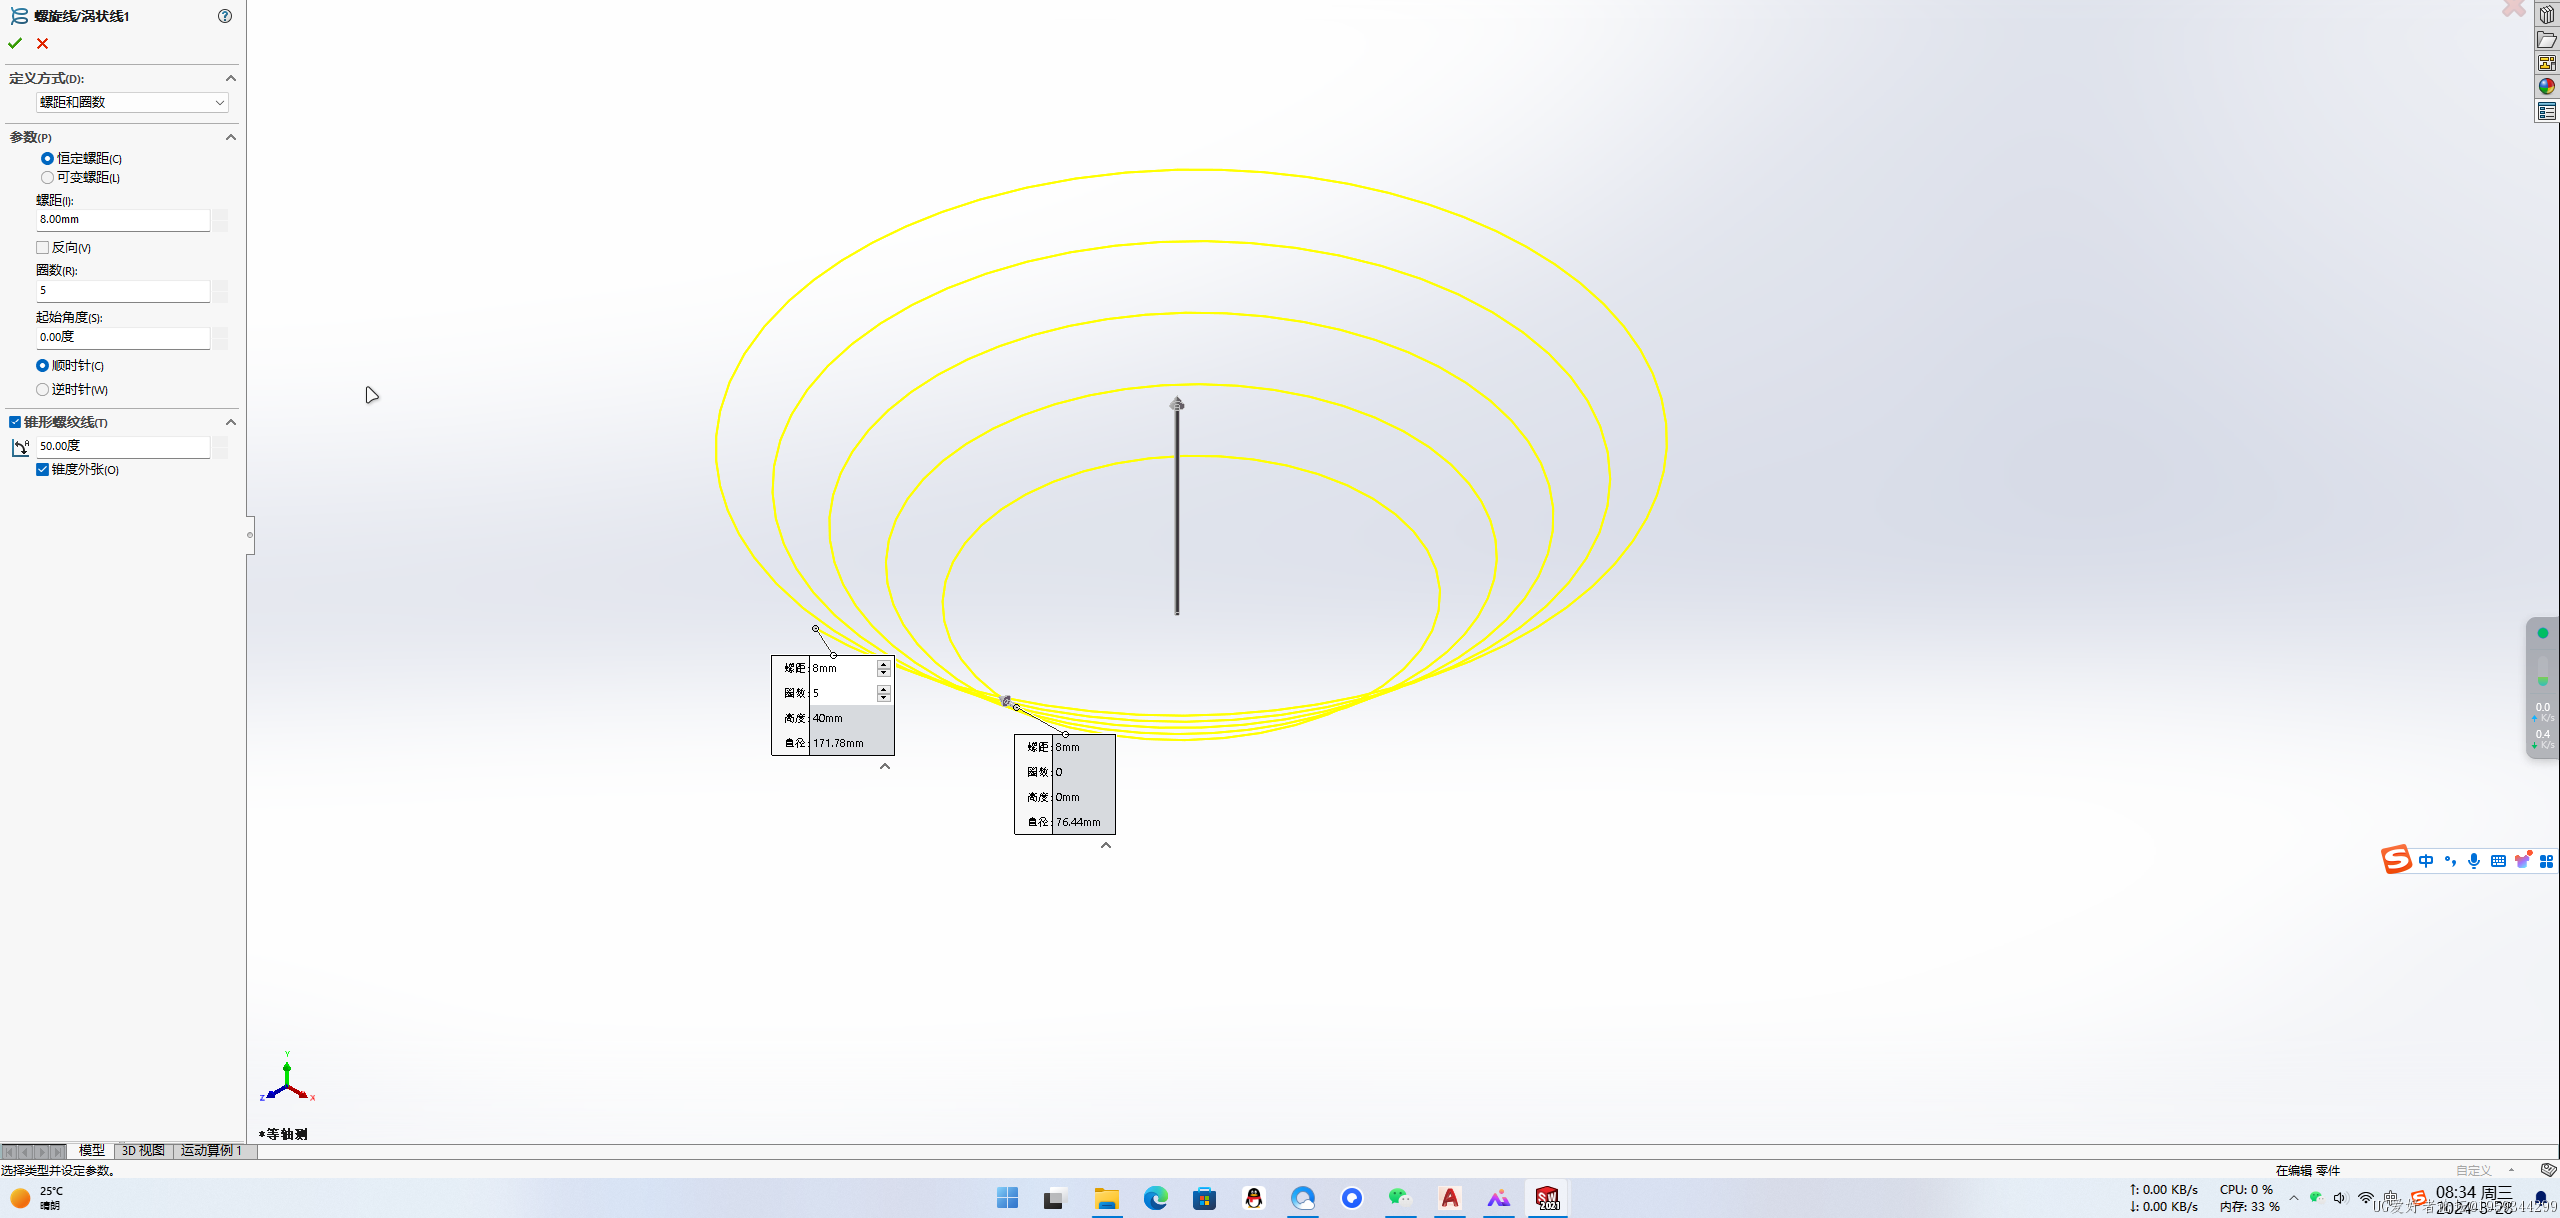
Task: Open the 自定义 unit system arrow in status bar
Action: click(x=2511, y=1170)
